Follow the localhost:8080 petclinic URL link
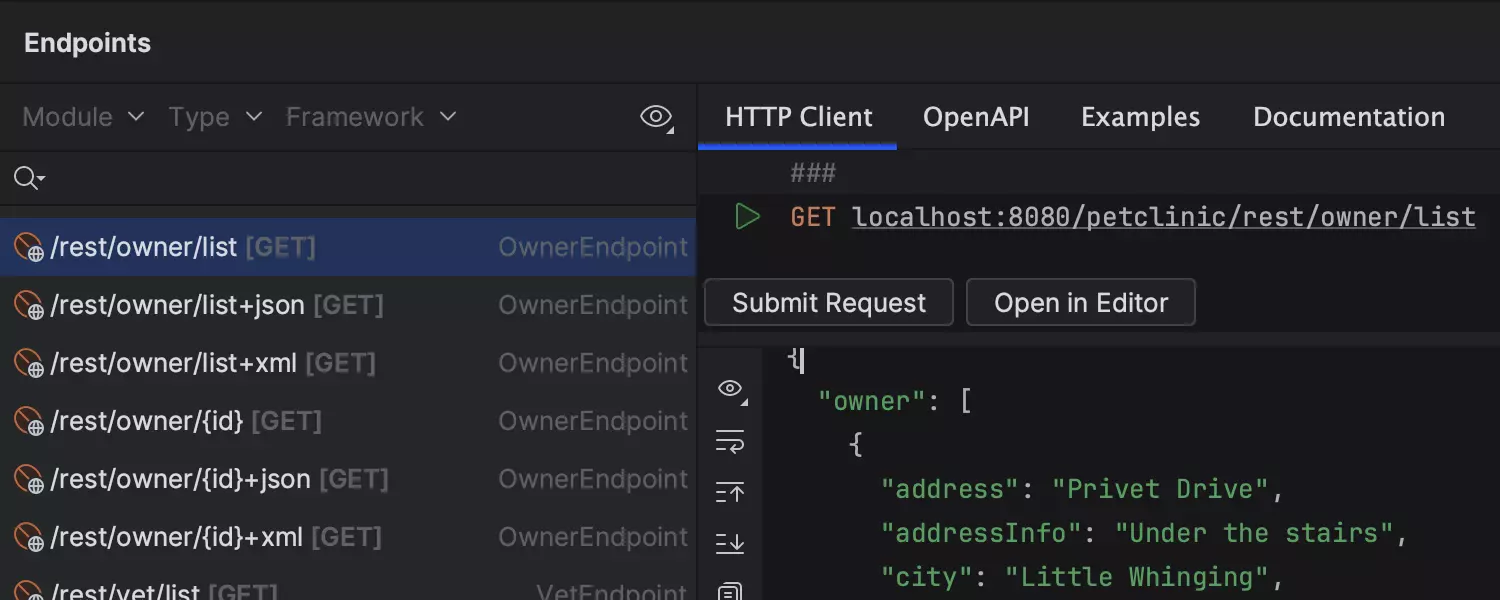 pos(1163,217)
